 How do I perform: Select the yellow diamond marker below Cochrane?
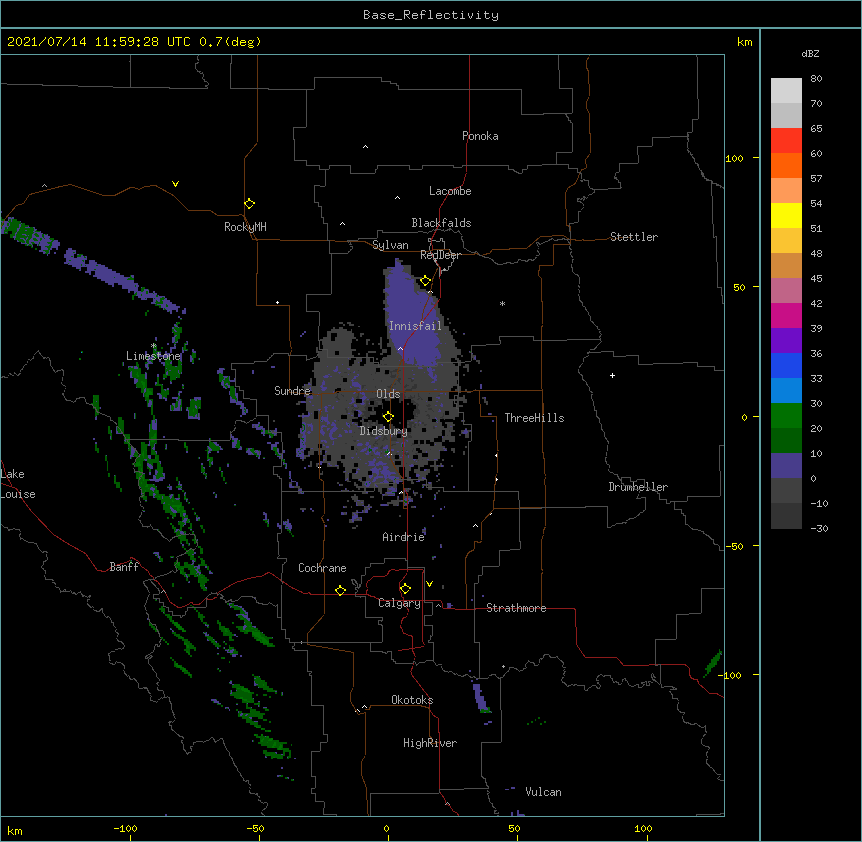pyautogui.click(x=340, y=590)
